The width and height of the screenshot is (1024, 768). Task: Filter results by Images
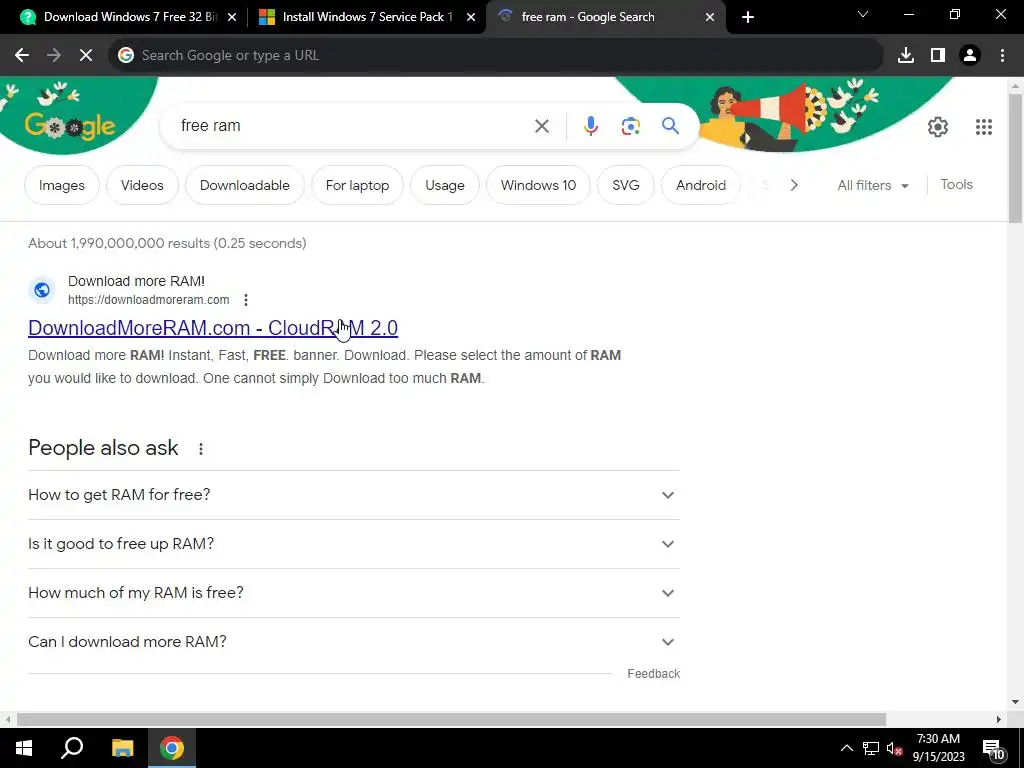(x=61, y=185)
